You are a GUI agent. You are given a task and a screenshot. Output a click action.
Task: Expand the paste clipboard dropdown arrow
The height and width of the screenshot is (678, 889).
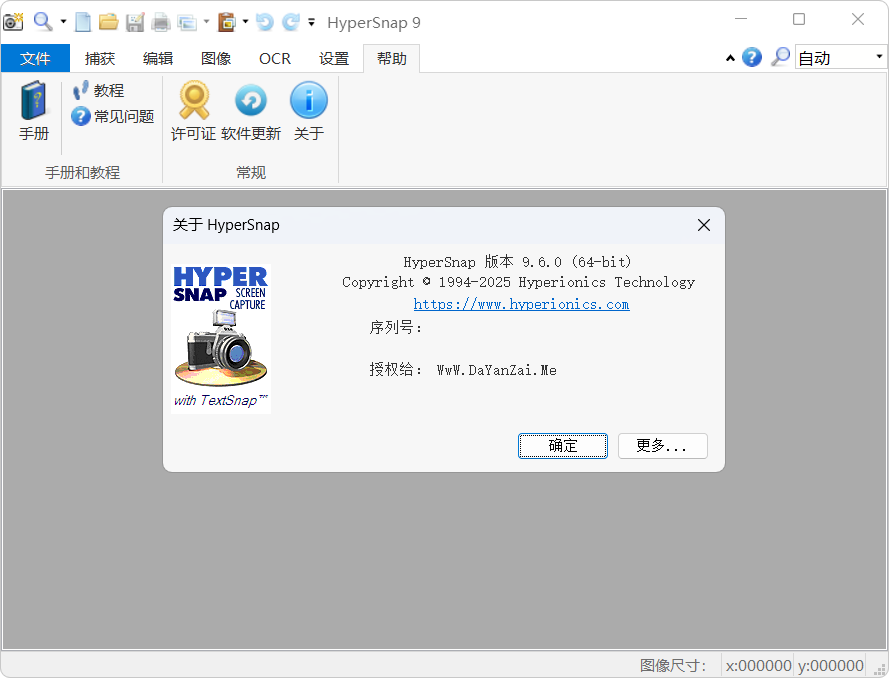pyautogui.click(x=245, y=22)
